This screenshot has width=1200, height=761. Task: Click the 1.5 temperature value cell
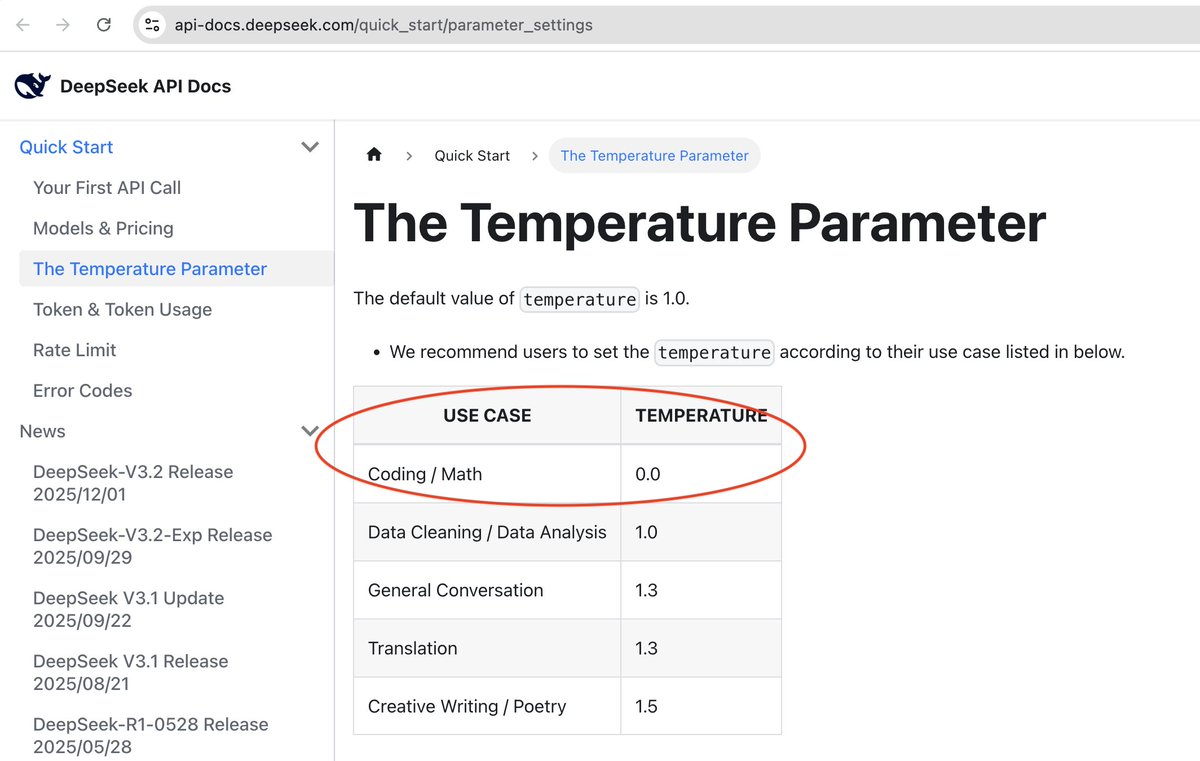(701, 706)
